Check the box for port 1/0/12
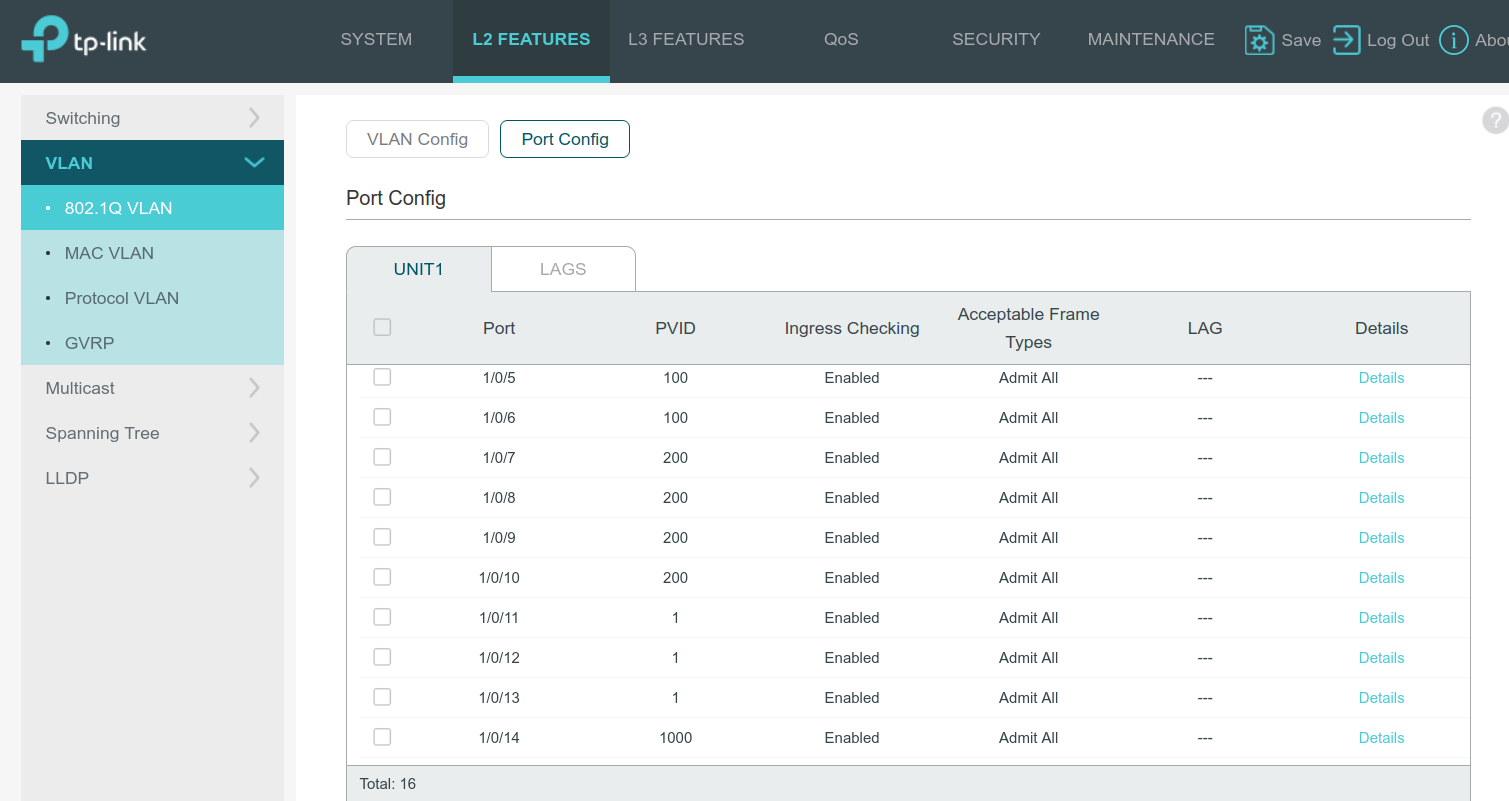 coord(382,657)
